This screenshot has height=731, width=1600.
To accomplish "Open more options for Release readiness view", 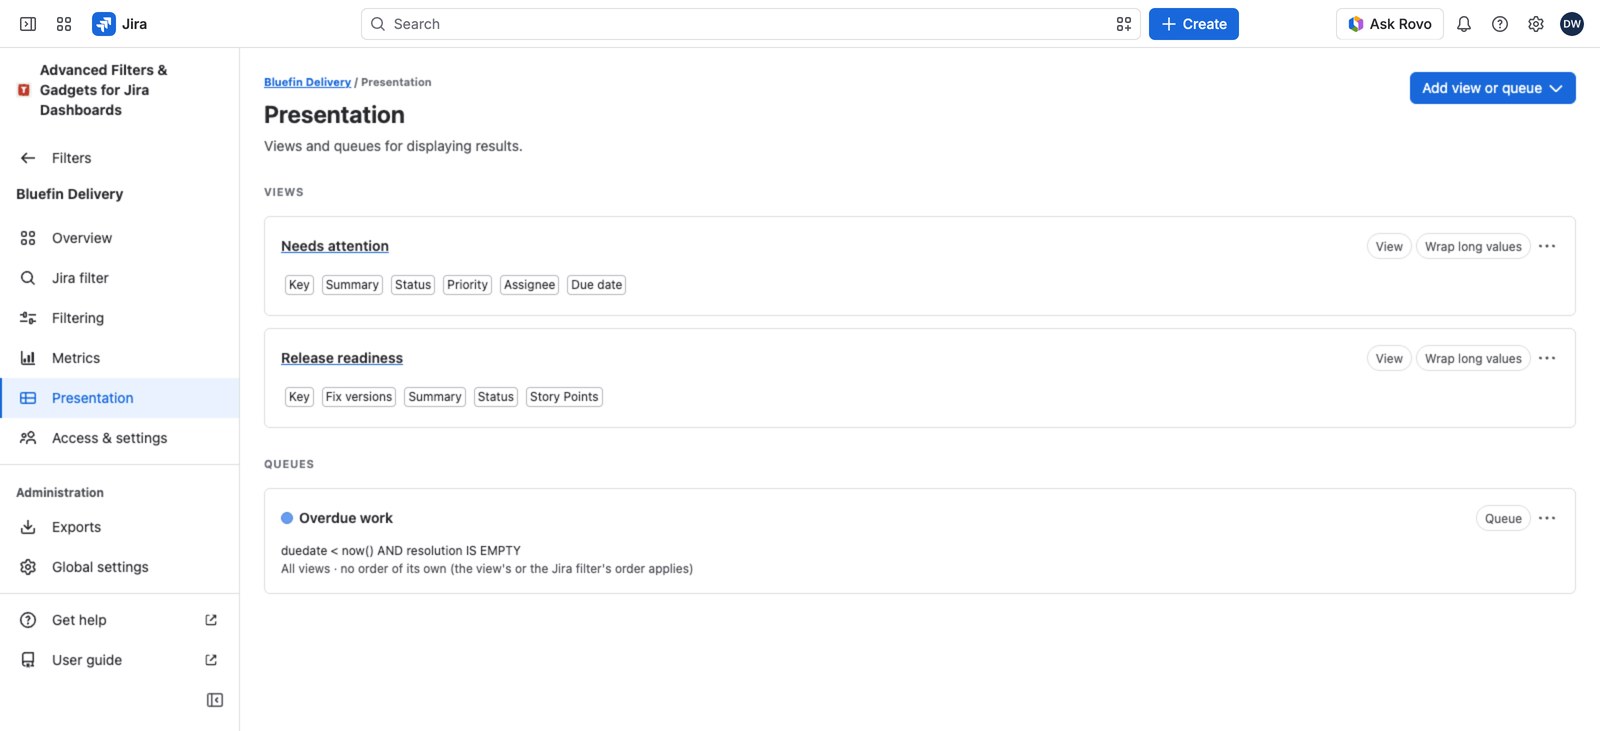I will 1547,358.
